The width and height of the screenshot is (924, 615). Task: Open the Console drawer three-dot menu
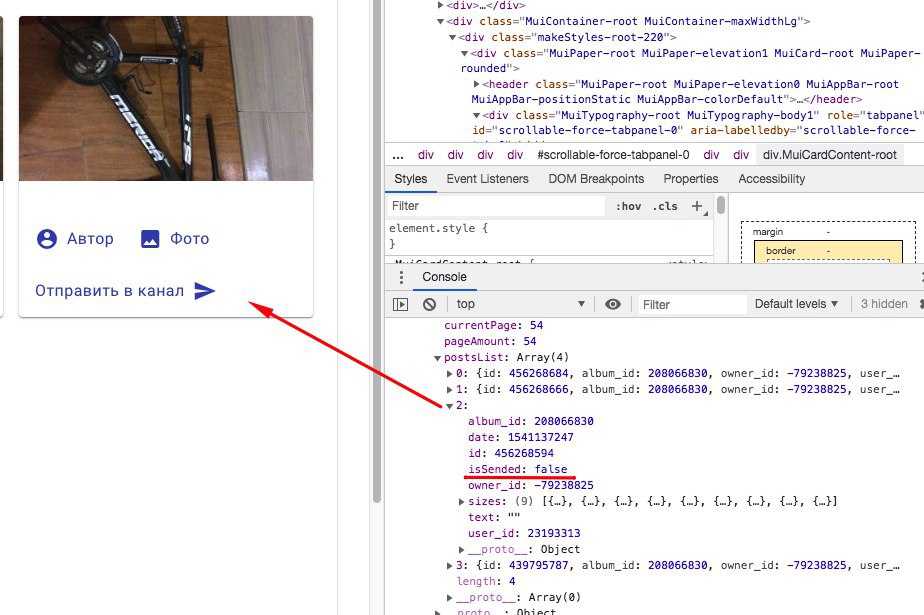[x=401, y=277]
